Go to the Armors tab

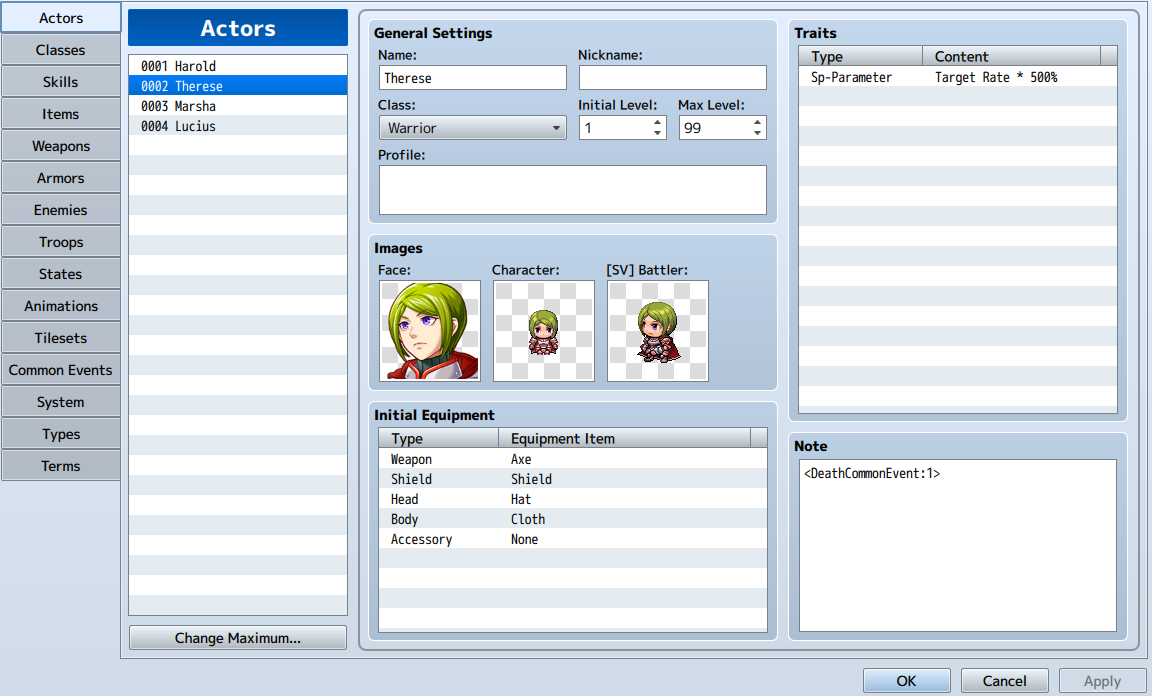pyautogui.click(x=61, y=178)
